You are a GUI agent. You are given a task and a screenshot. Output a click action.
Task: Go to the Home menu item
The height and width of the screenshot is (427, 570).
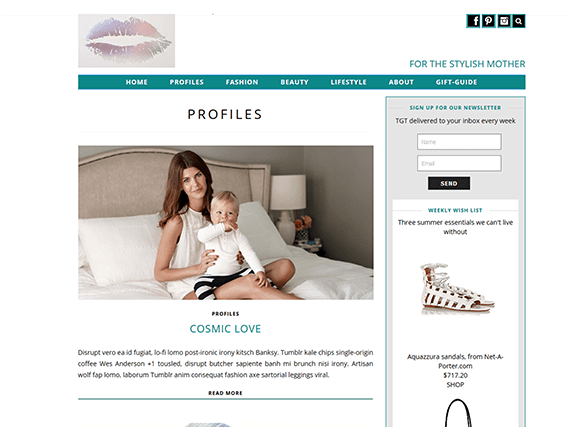(x=137, y=82)
